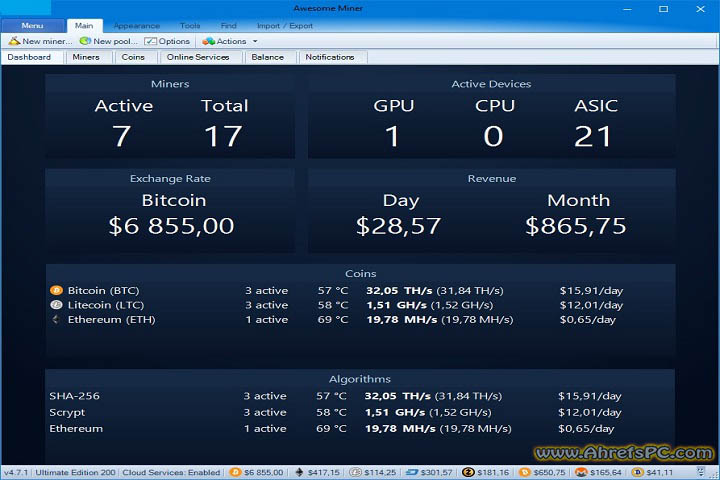Click the Bitcoin icon in the status bar
The width and height of the screenshot is (720, 480).
click(x=236, y=472)
